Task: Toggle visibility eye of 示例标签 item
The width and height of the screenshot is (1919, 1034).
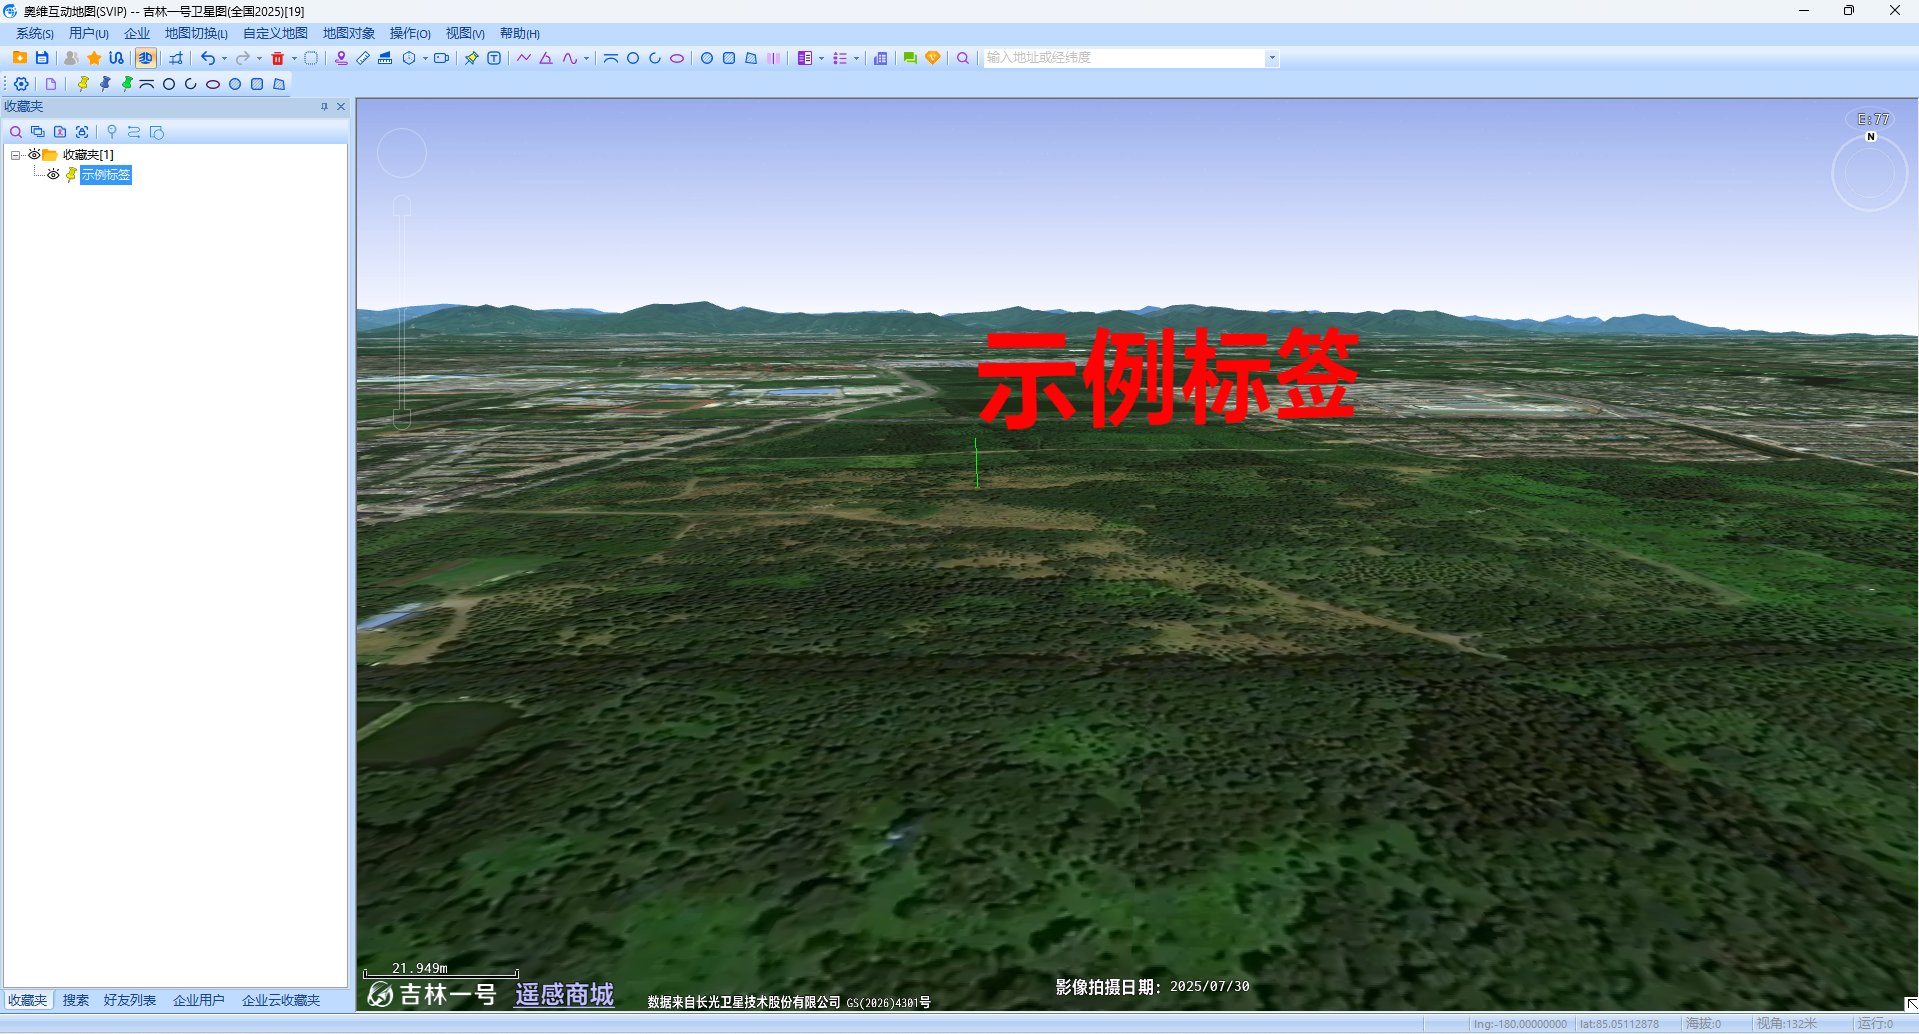Action: (53, 174)
